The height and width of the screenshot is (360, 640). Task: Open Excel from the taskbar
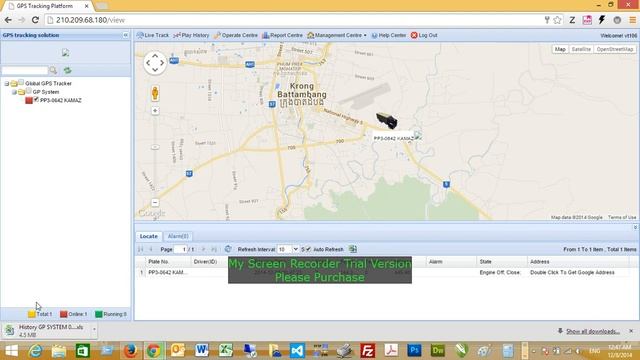[225, 351]
